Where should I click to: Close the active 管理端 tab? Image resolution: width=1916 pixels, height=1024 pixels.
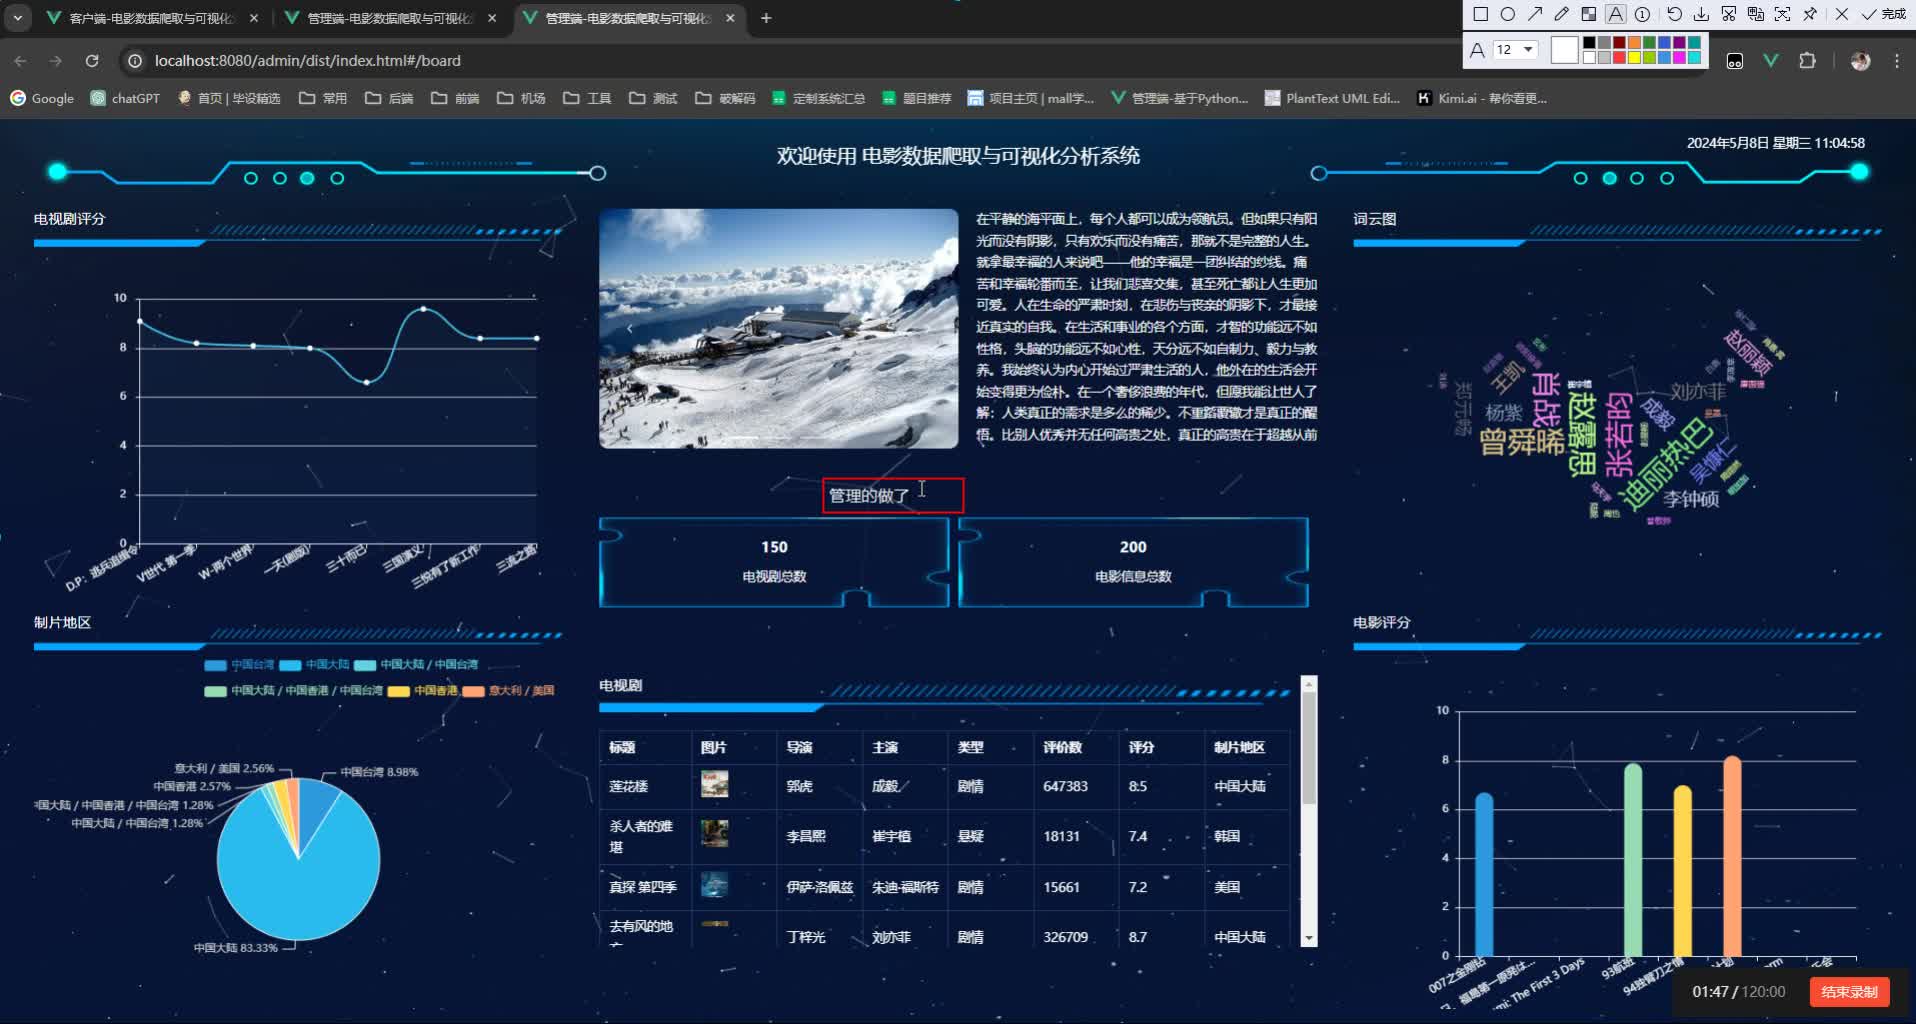click(x=731, y=18)
